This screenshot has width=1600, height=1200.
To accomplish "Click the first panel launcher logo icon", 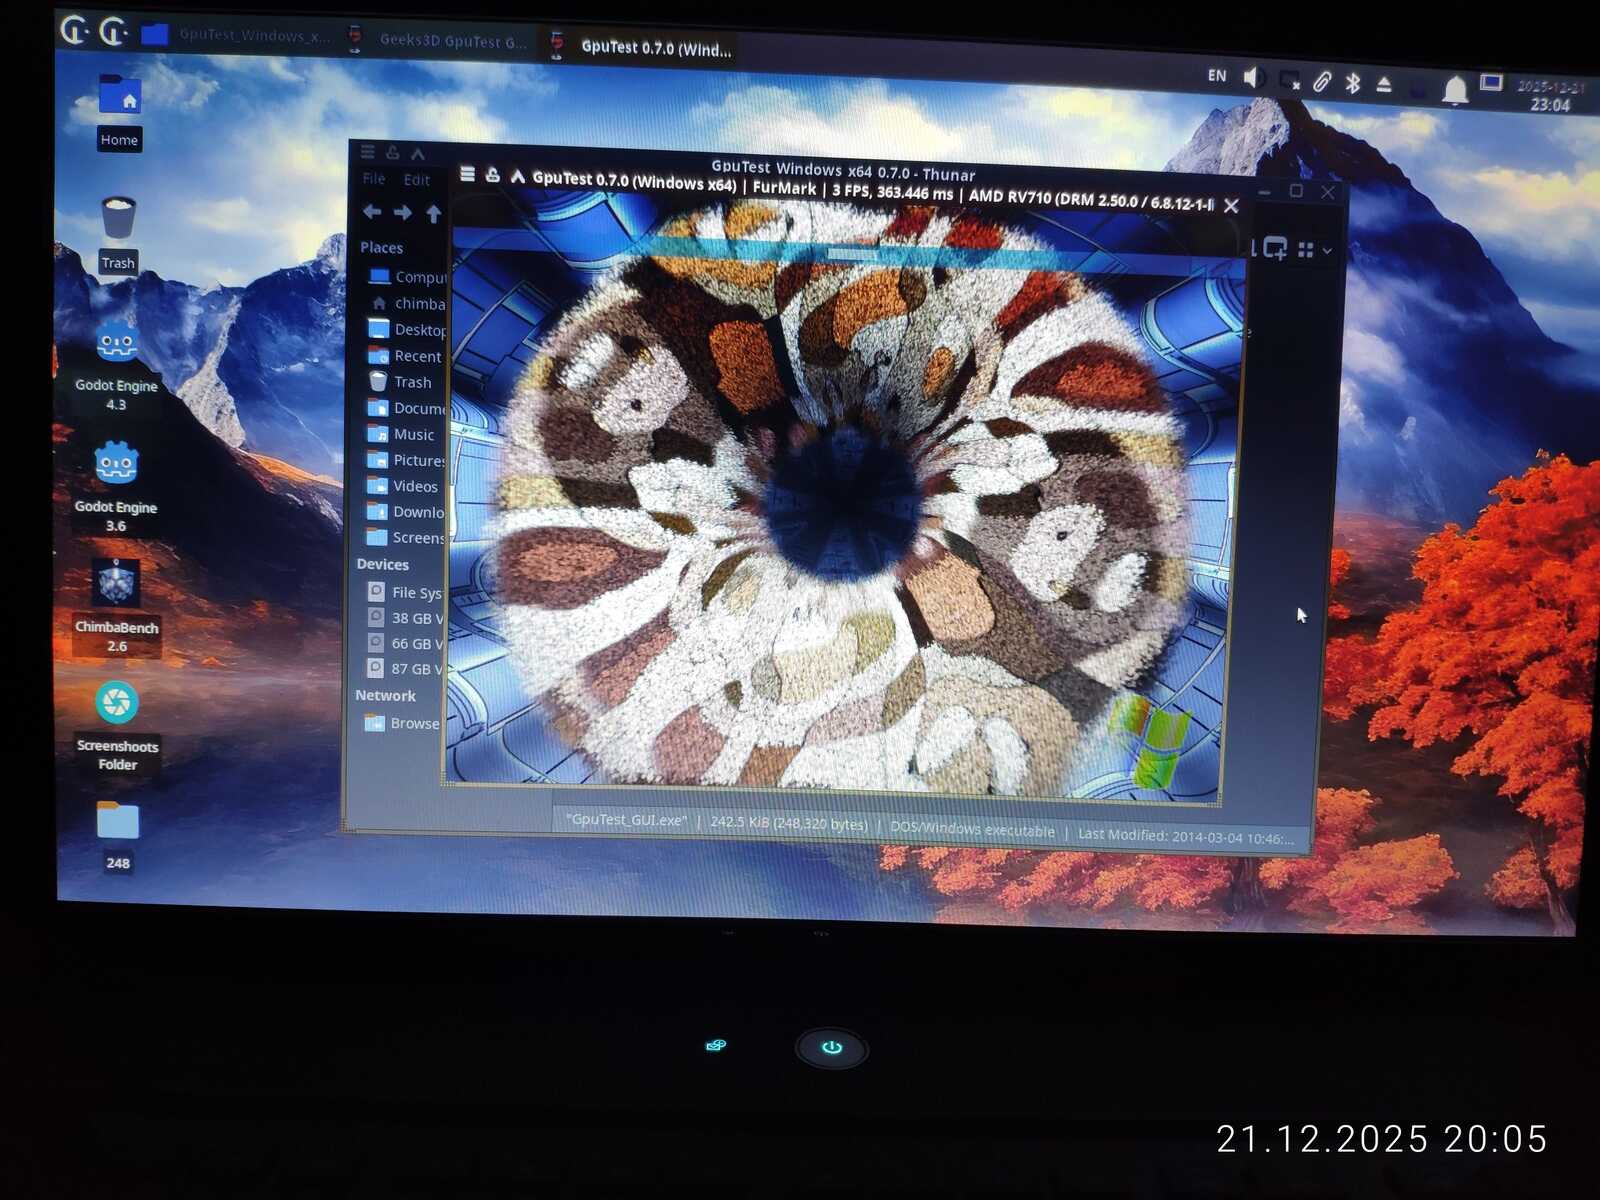I will tap(75, 31).
